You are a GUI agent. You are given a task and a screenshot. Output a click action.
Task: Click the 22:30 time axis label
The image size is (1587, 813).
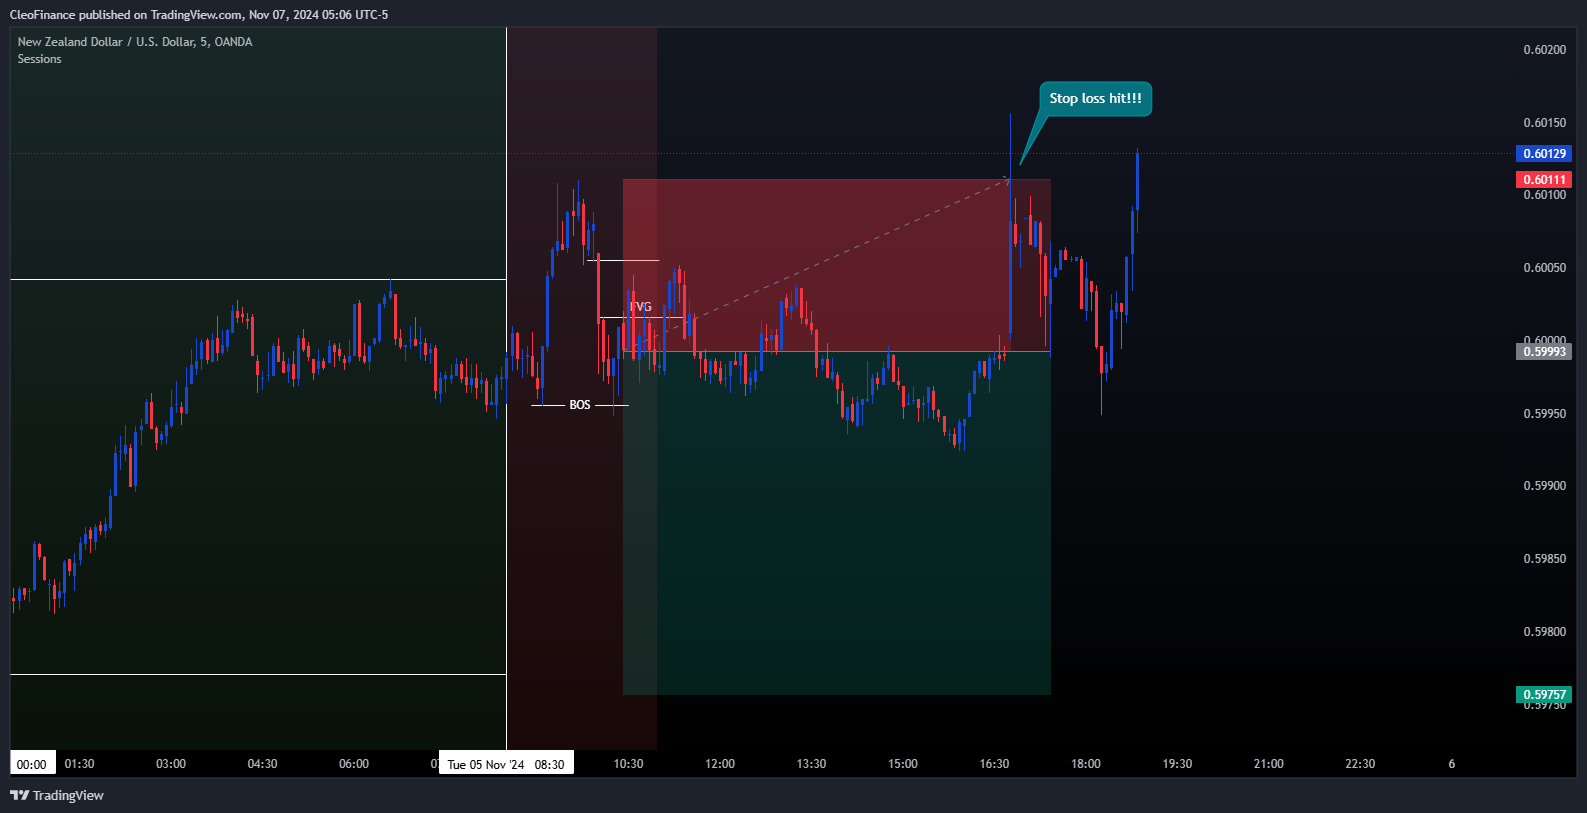pyautogui.click(x=1360, y=764)
